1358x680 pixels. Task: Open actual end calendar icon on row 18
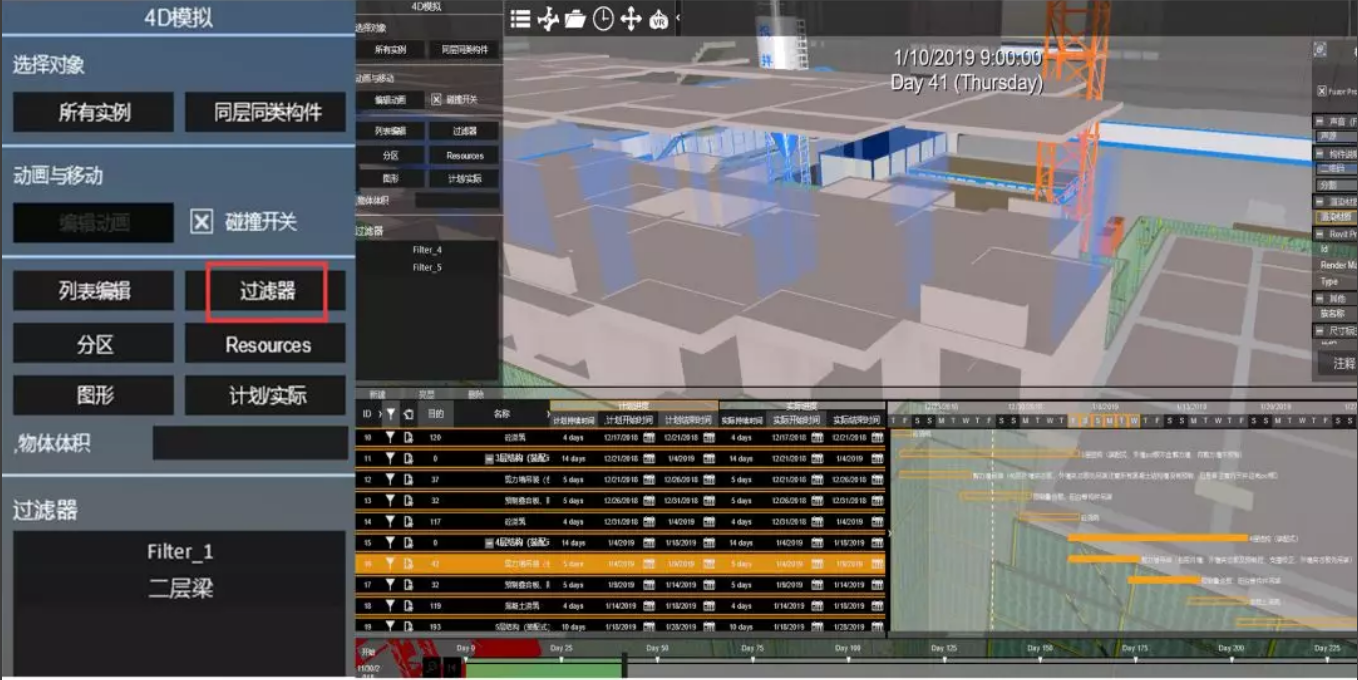877,605
